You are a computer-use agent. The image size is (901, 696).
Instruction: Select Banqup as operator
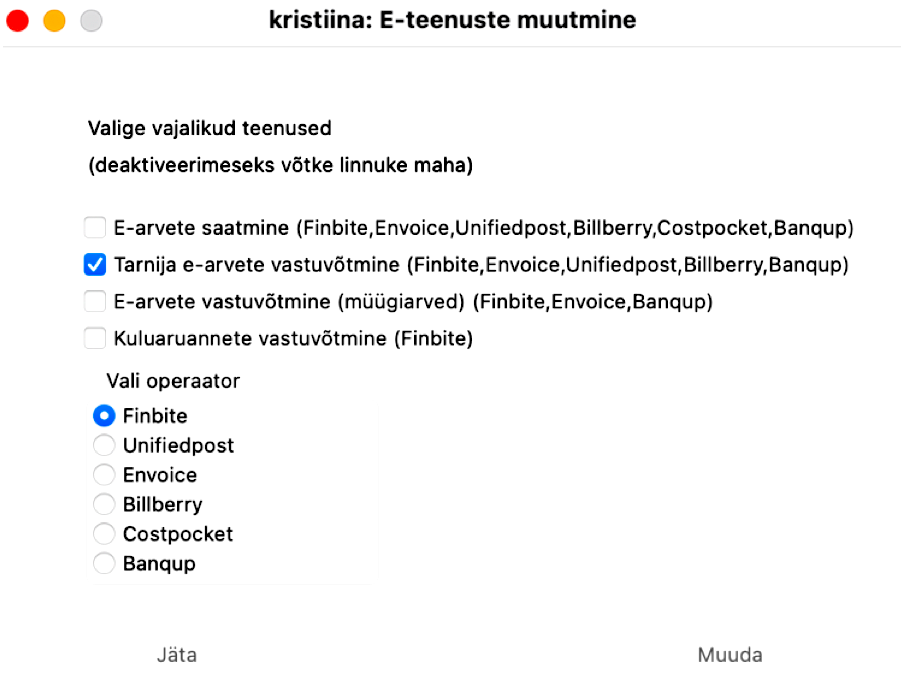[x=104, y=563]
